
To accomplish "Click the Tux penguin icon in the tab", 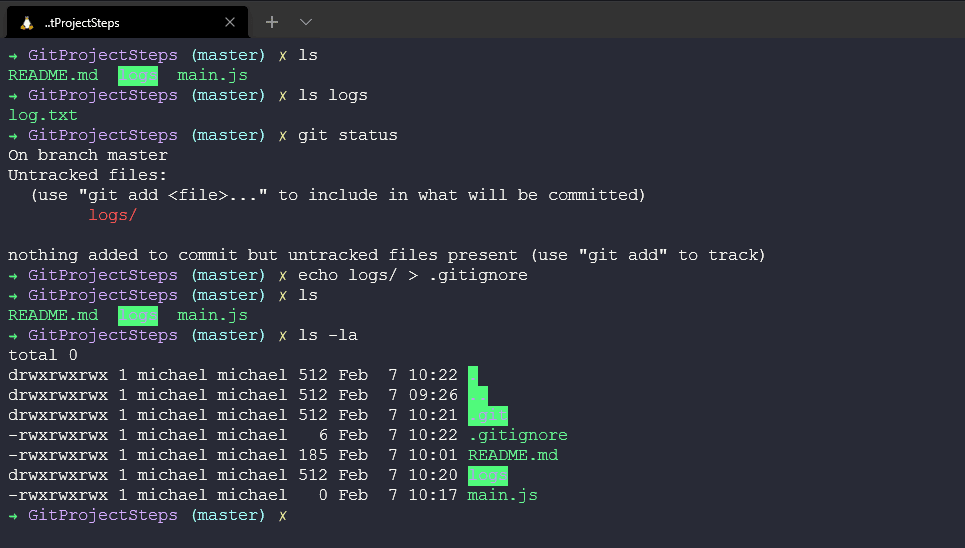I will (26, 22).
